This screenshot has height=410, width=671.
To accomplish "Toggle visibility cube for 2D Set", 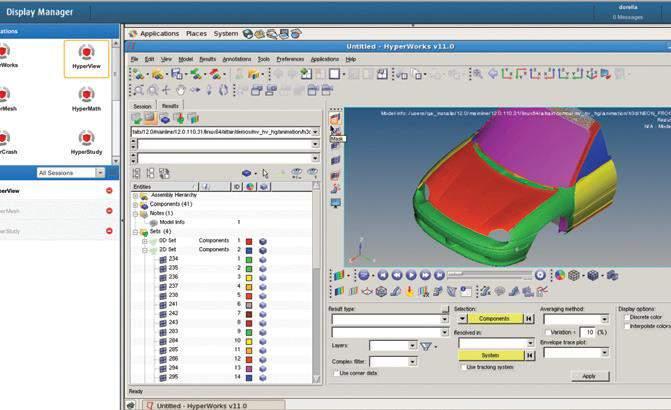I will pyautogui.click(x=263, y=250).
